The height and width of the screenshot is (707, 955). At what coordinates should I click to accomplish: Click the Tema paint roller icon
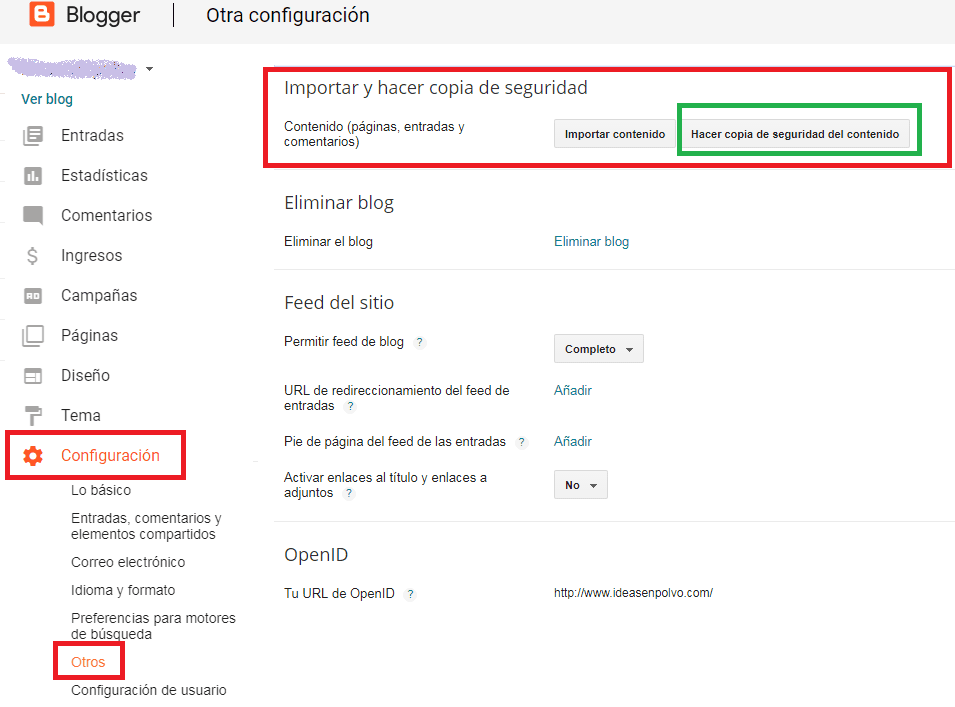33,415
